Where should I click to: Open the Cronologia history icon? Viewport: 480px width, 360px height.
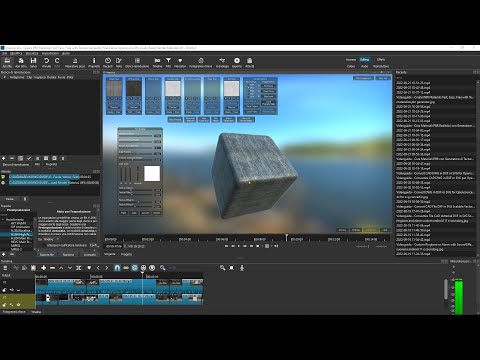(x=222, y=62)
